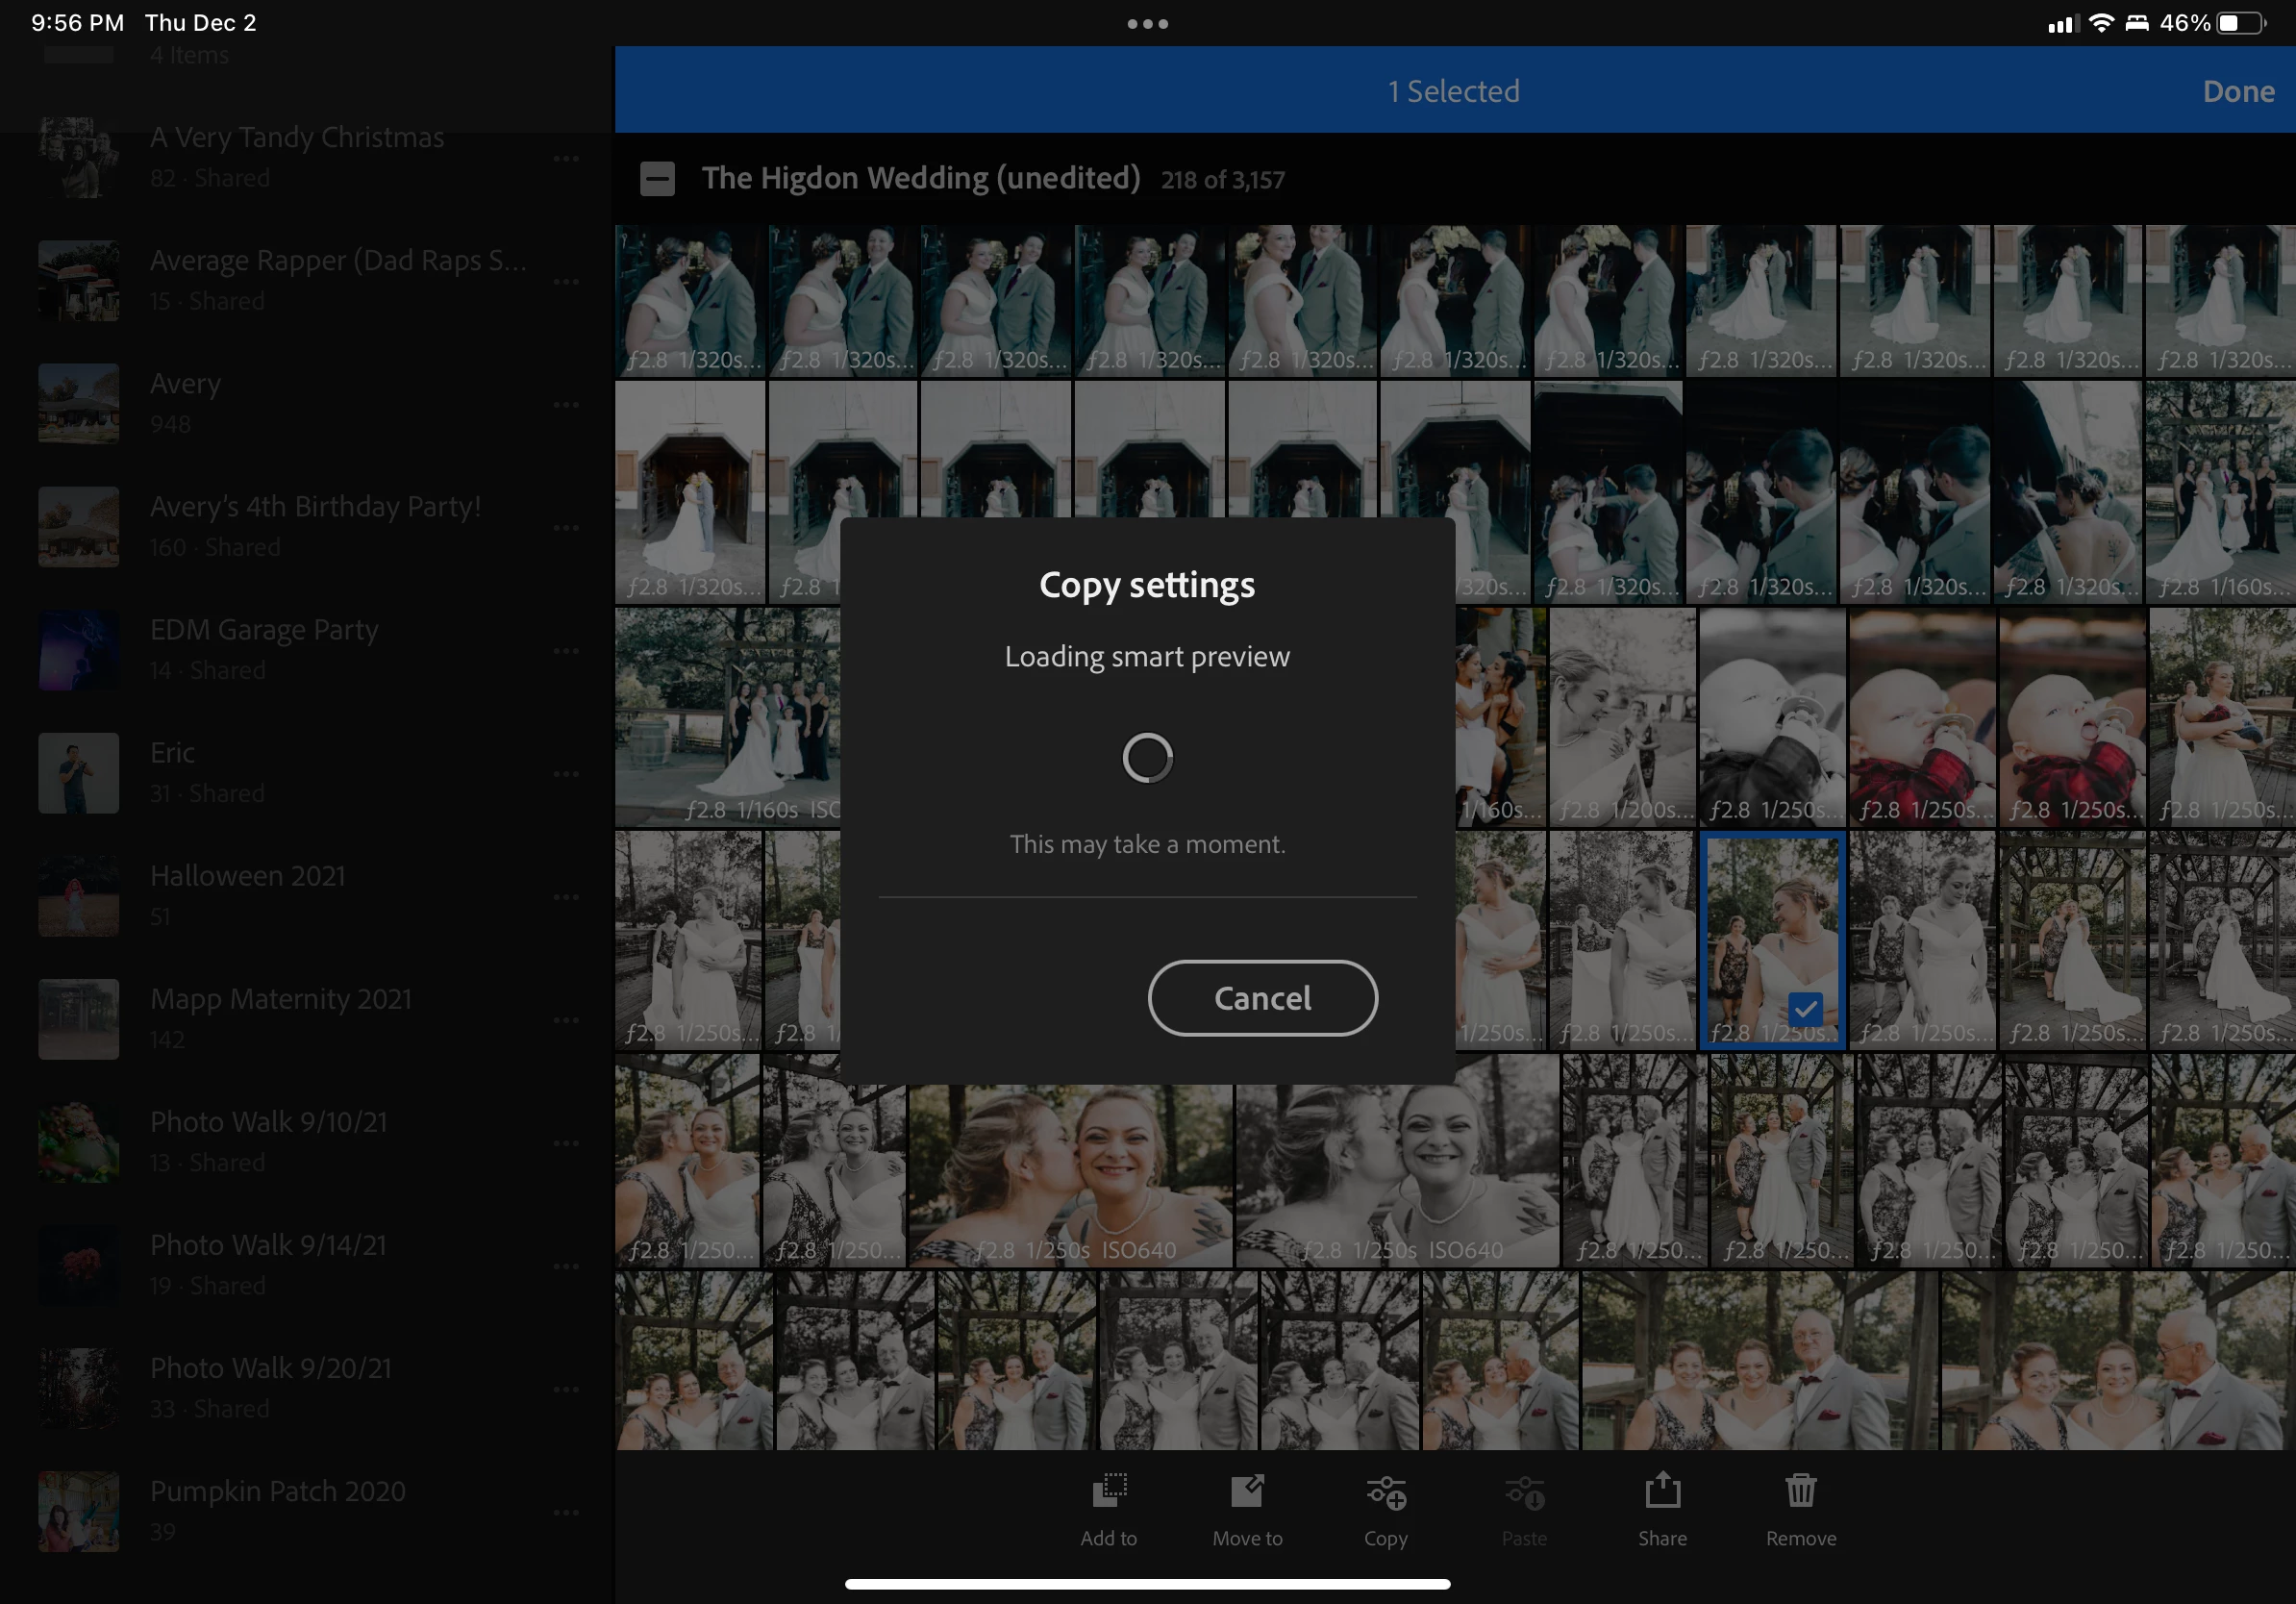Uncheck the selected photo's blue checkmark
This screenshot has width=2296, height=1604.
pyautogui.click(x=1805, y=1009)
